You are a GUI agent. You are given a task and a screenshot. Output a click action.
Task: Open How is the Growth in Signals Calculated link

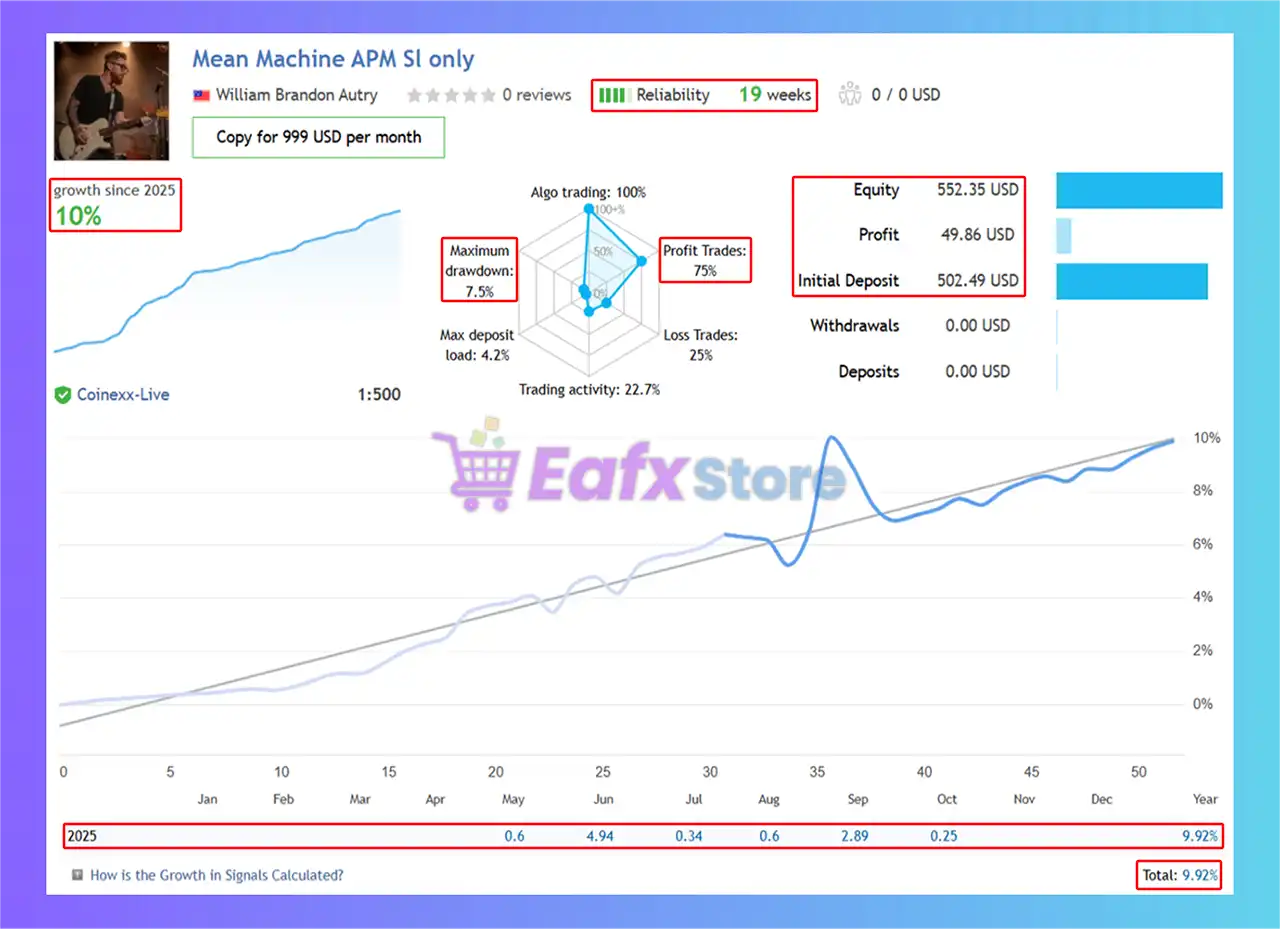[x=216, y=875]
